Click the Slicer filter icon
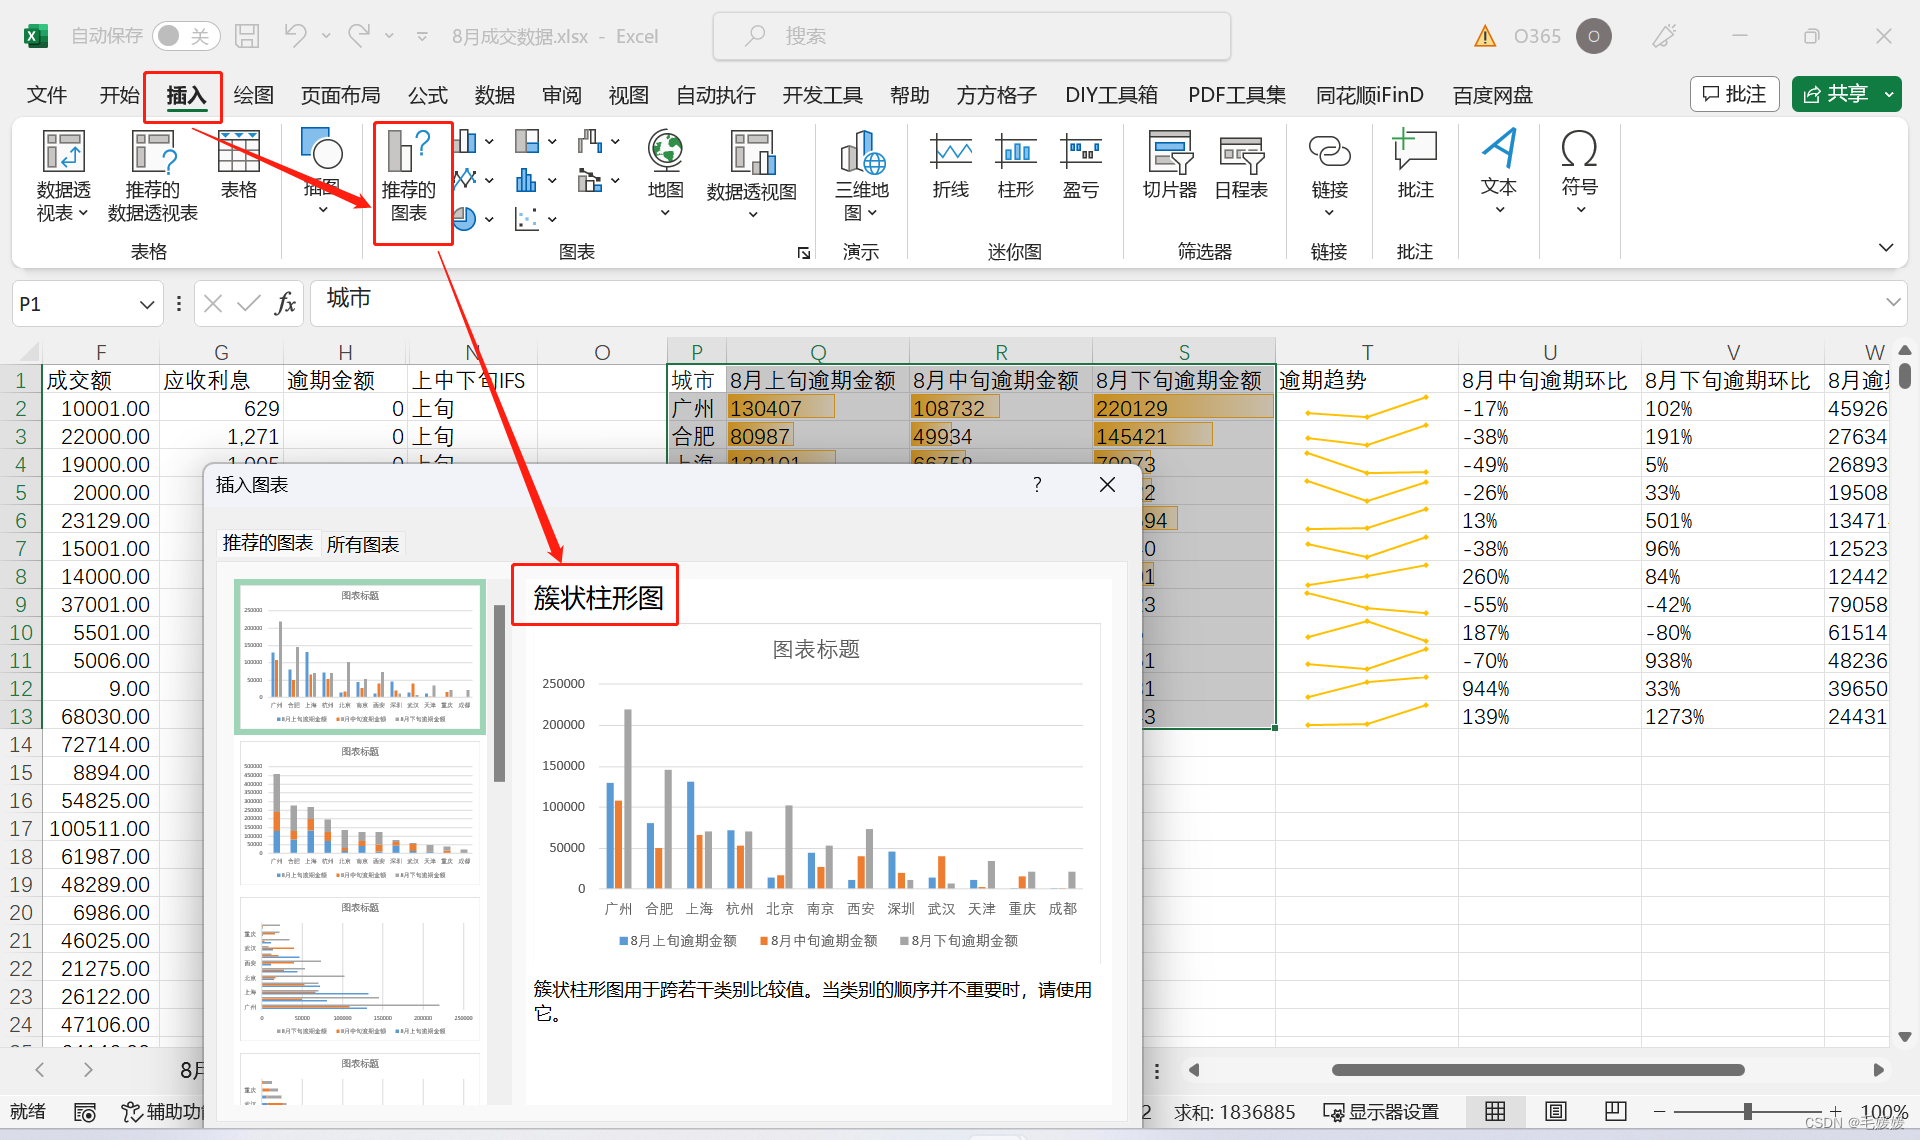 pos(1170,166)
